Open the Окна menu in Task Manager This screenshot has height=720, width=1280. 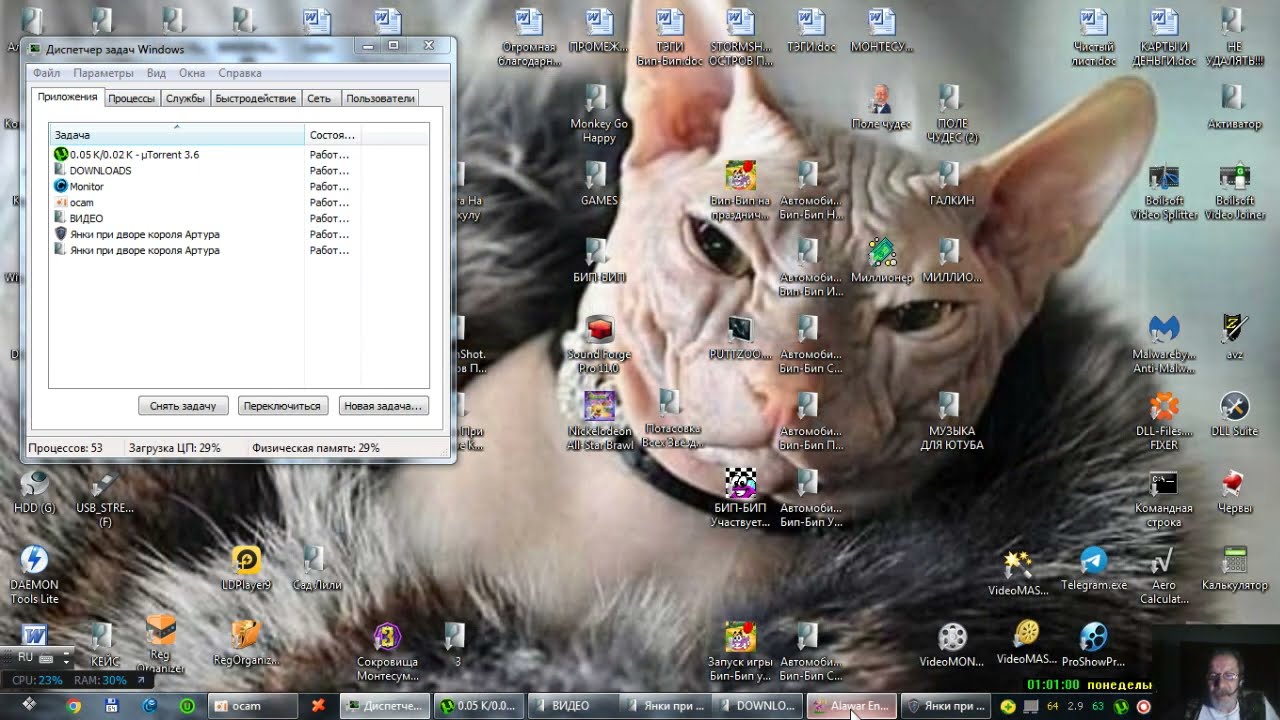192,73
